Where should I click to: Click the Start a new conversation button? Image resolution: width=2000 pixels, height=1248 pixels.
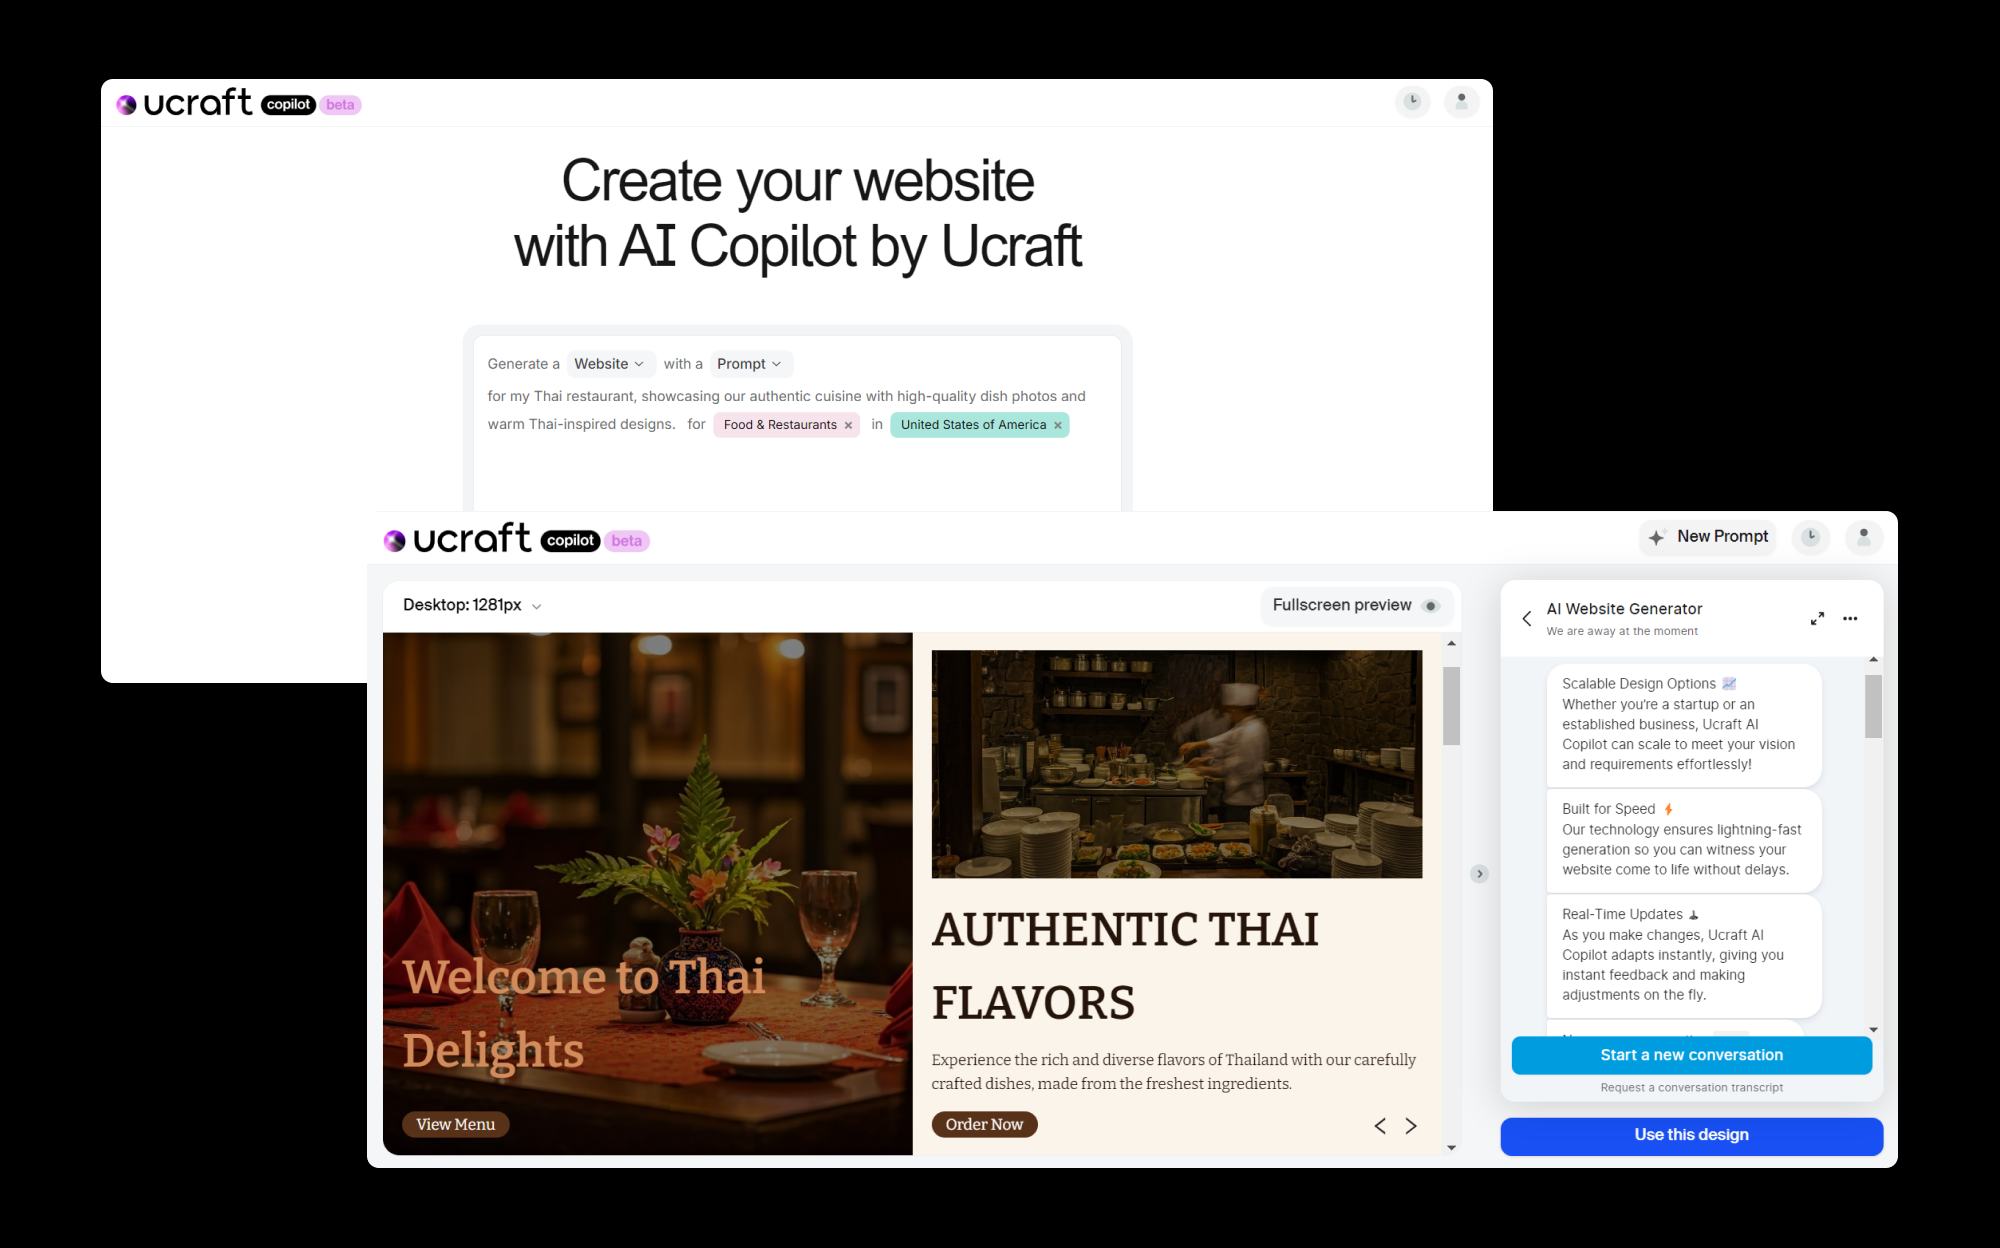(x=1689, y=1054)
